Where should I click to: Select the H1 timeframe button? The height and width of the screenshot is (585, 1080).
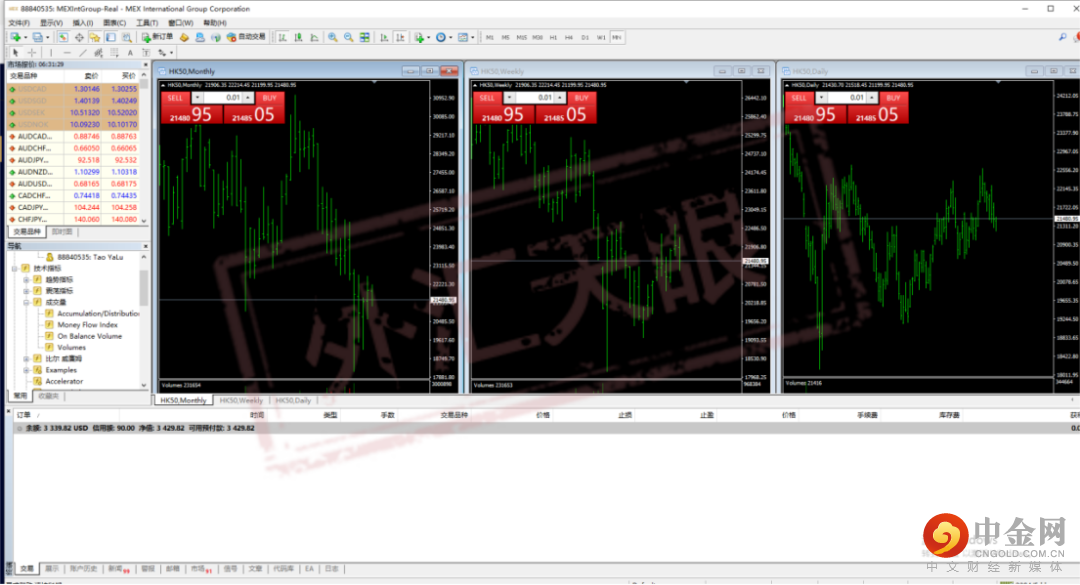pos(553,37)
